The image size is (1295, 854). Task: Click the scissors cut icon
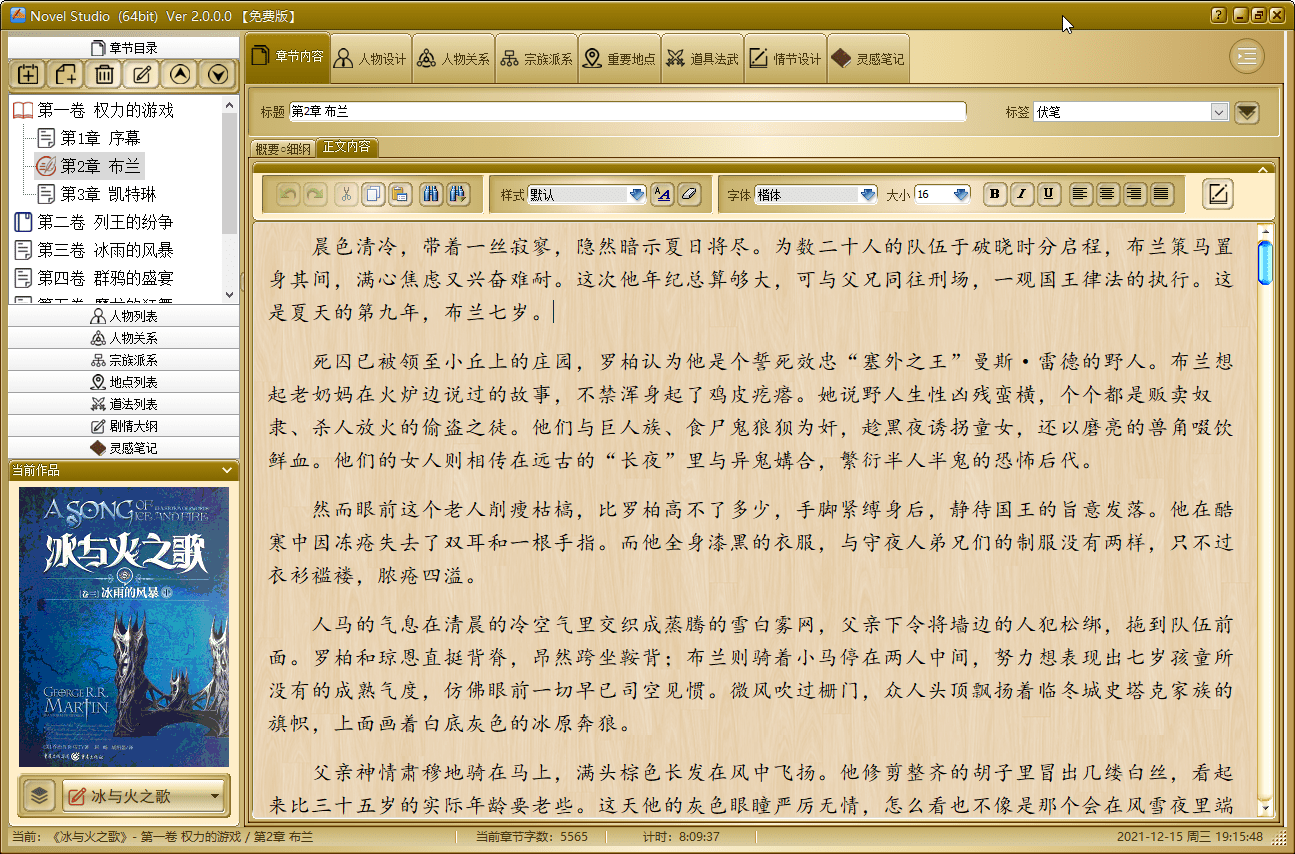[x=345, y=195]
